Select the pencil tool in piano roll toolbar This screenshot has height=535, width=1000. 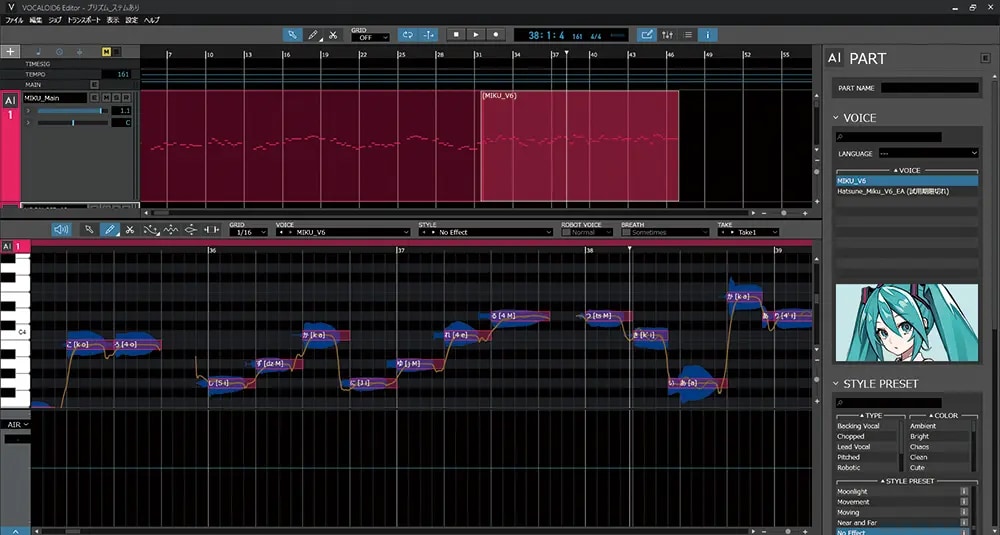[x=109, y=230]
